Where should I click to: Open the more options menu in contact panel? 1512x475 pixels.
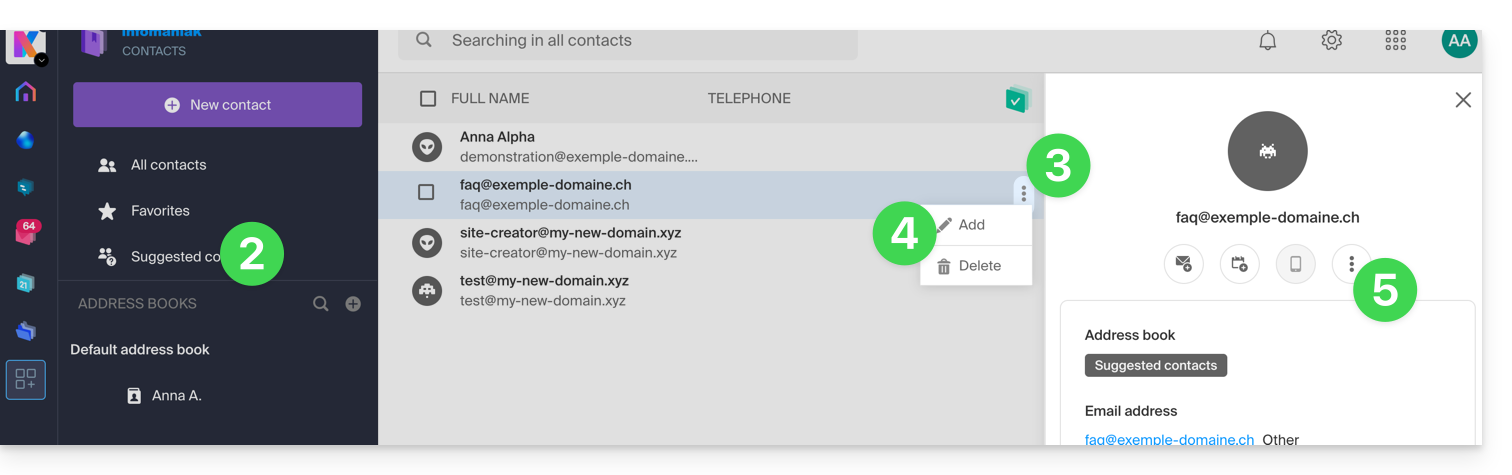pos(1351,264)
